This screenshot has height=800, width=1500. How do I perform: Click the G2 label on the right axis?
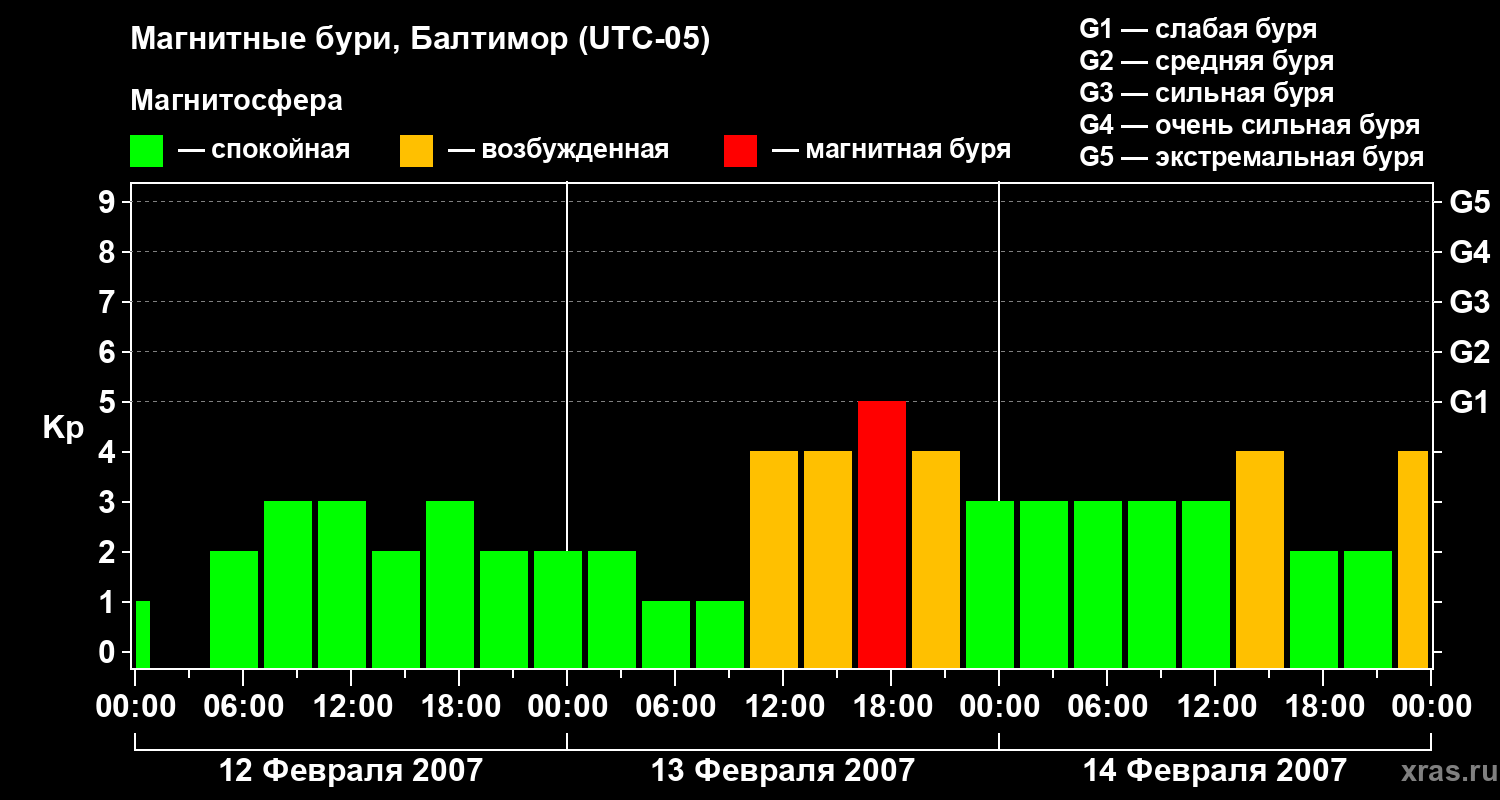pyautogui.click(x=1469, y=352)
